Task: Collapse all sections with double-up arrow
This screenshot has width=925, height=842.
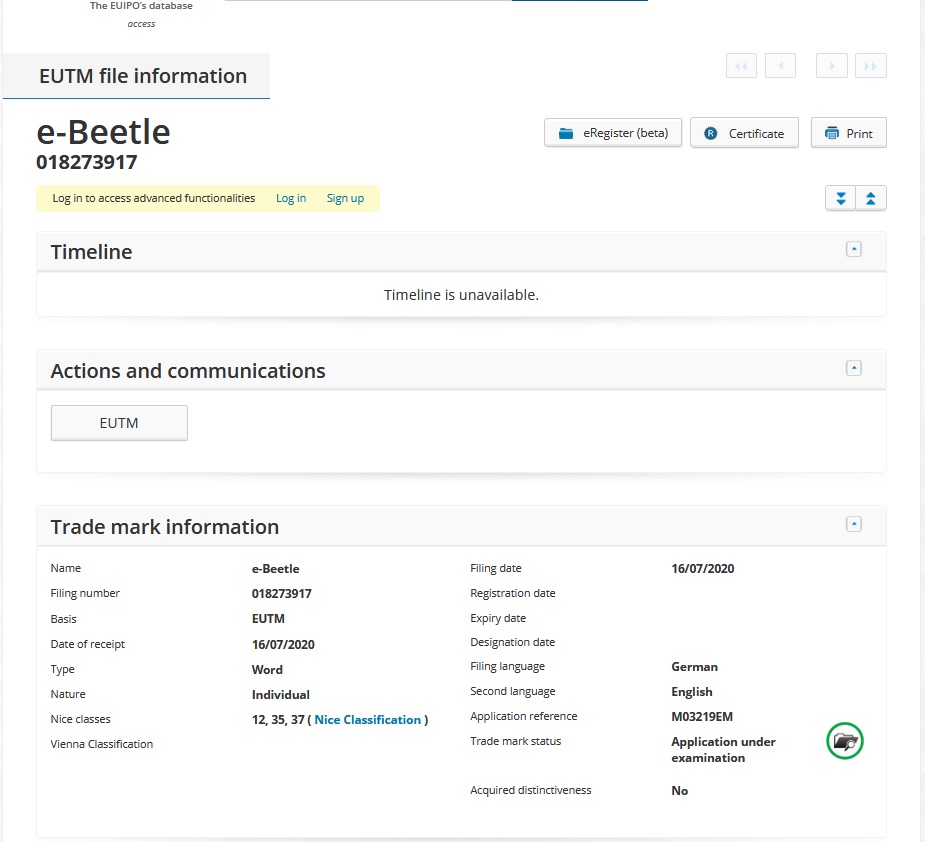Action: [871, 198]
